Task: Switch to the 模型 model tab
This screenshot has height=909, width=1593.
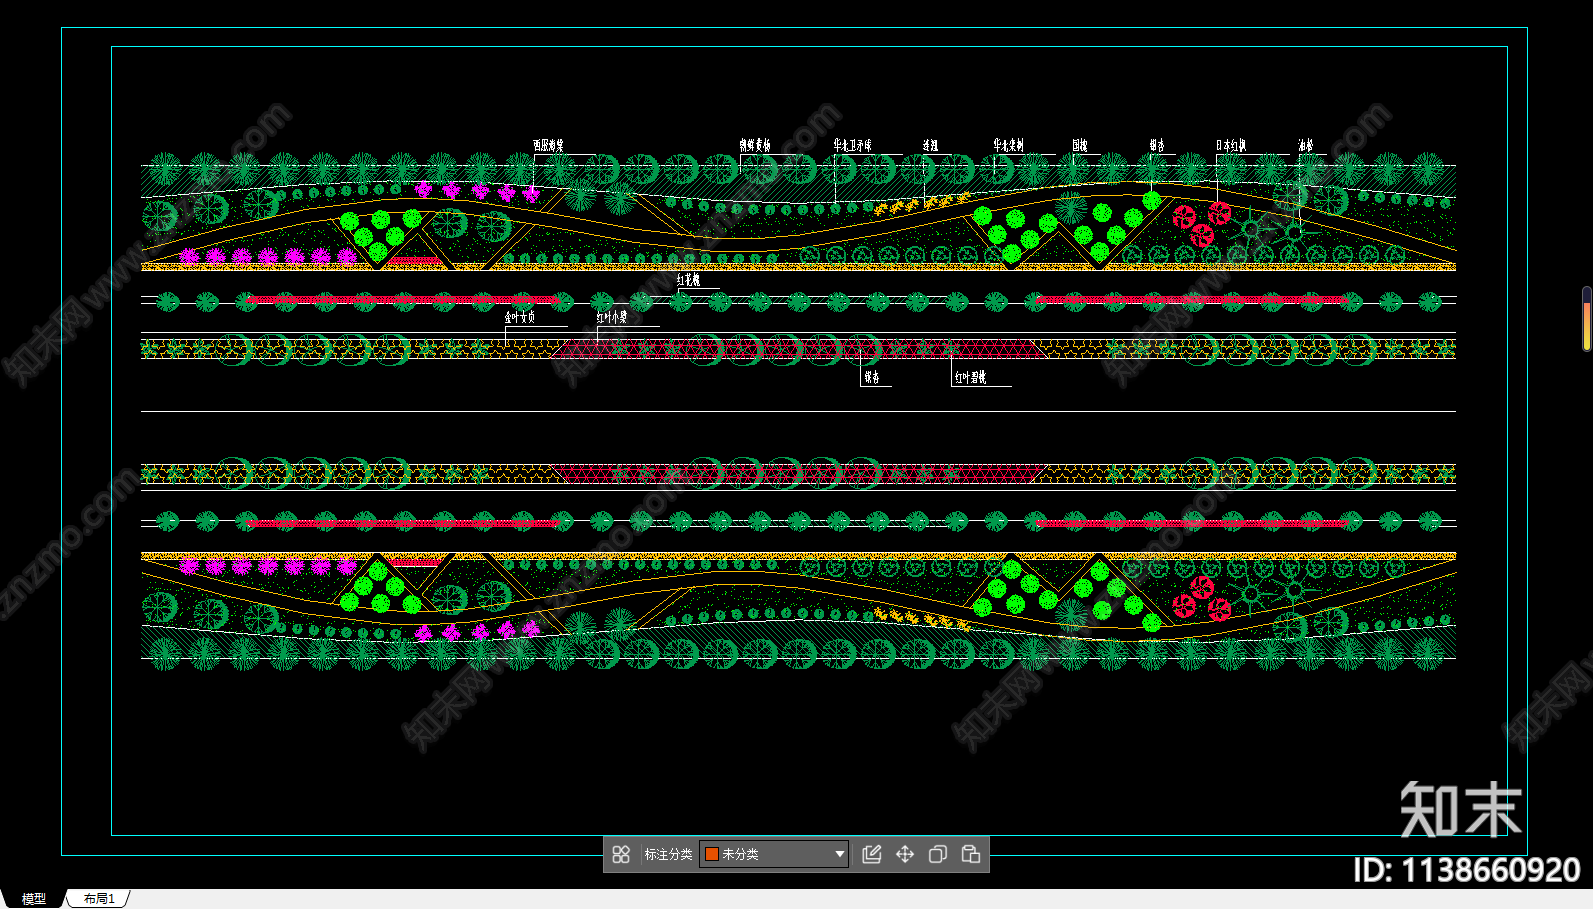Action: click(34, 899)
